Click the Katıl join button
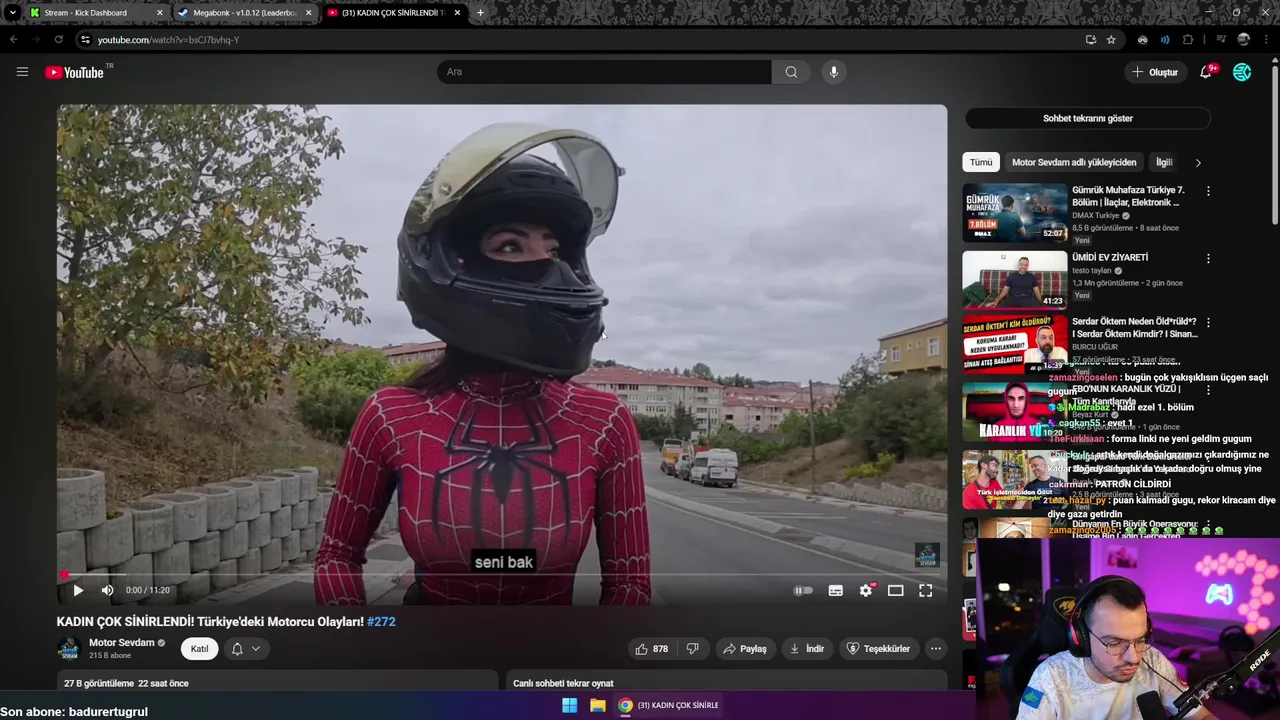The image size is (1280, 720). [x=200, y=649]
